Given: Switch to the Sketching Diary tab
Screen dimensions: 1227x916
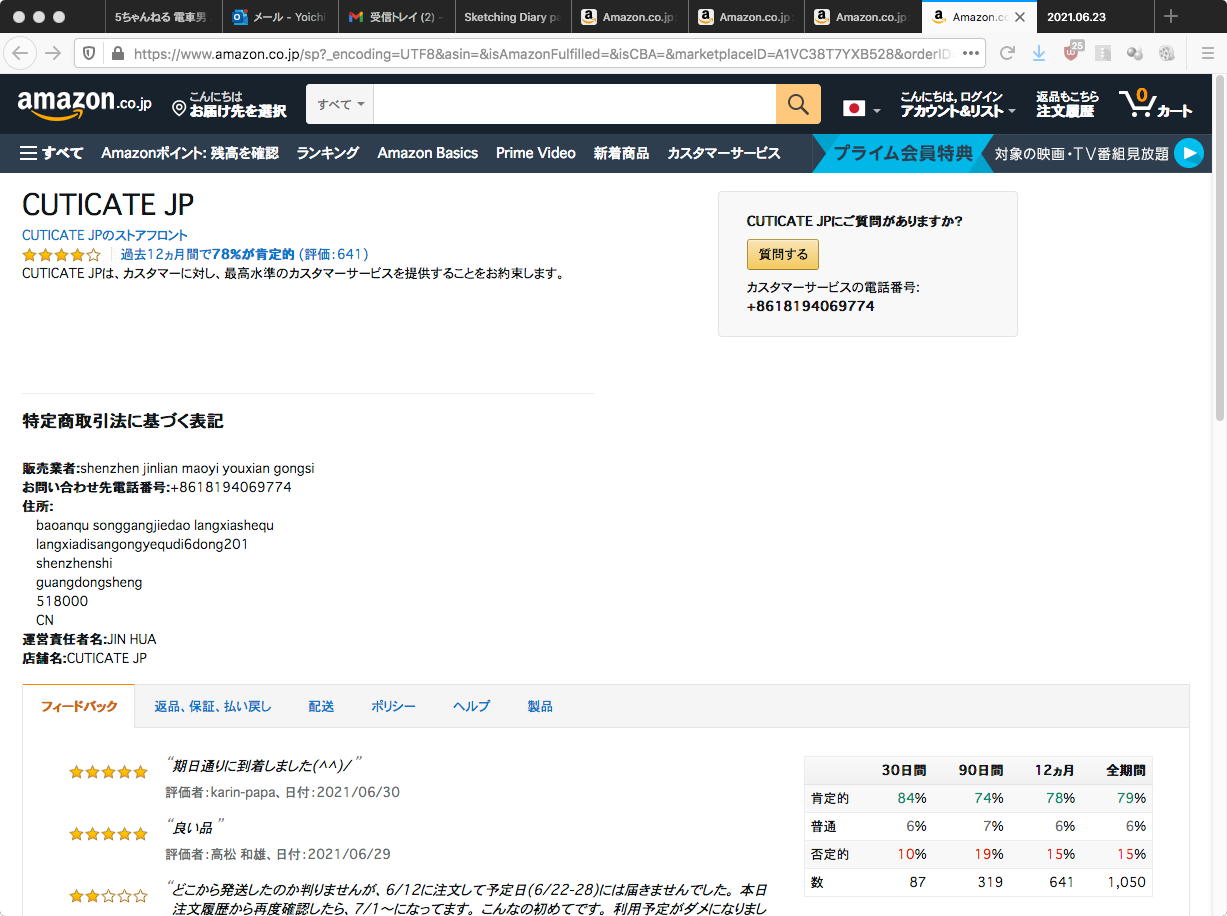Looking at the screenshot, I should (x=512, y=17).
